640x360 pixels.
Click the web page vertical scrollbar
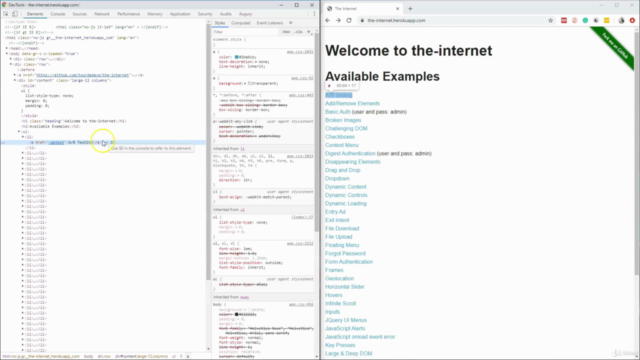(x=637, y=153)
